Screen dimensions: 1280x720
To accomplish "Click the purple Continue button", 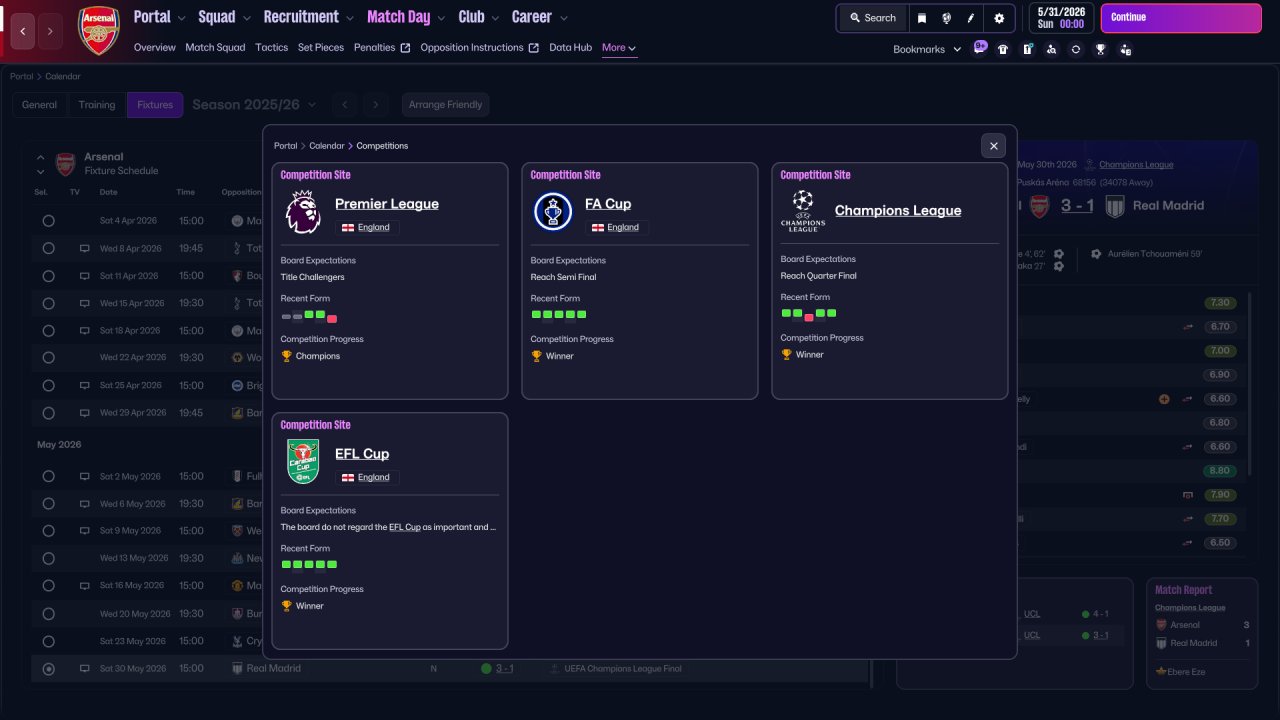I will point(1181,18).
